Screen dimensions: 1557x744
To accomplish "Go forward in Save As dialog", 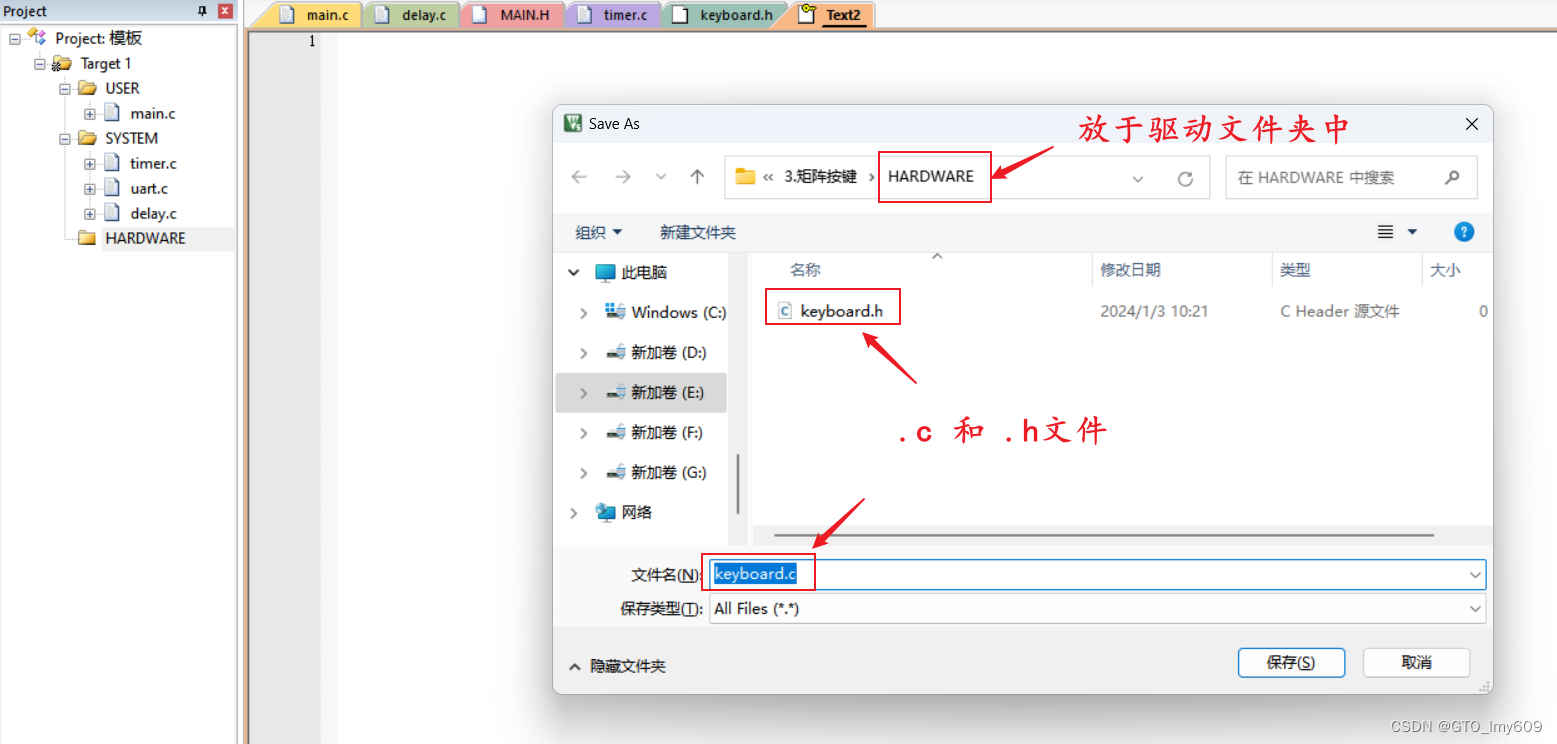I will (x=623, y=177).
